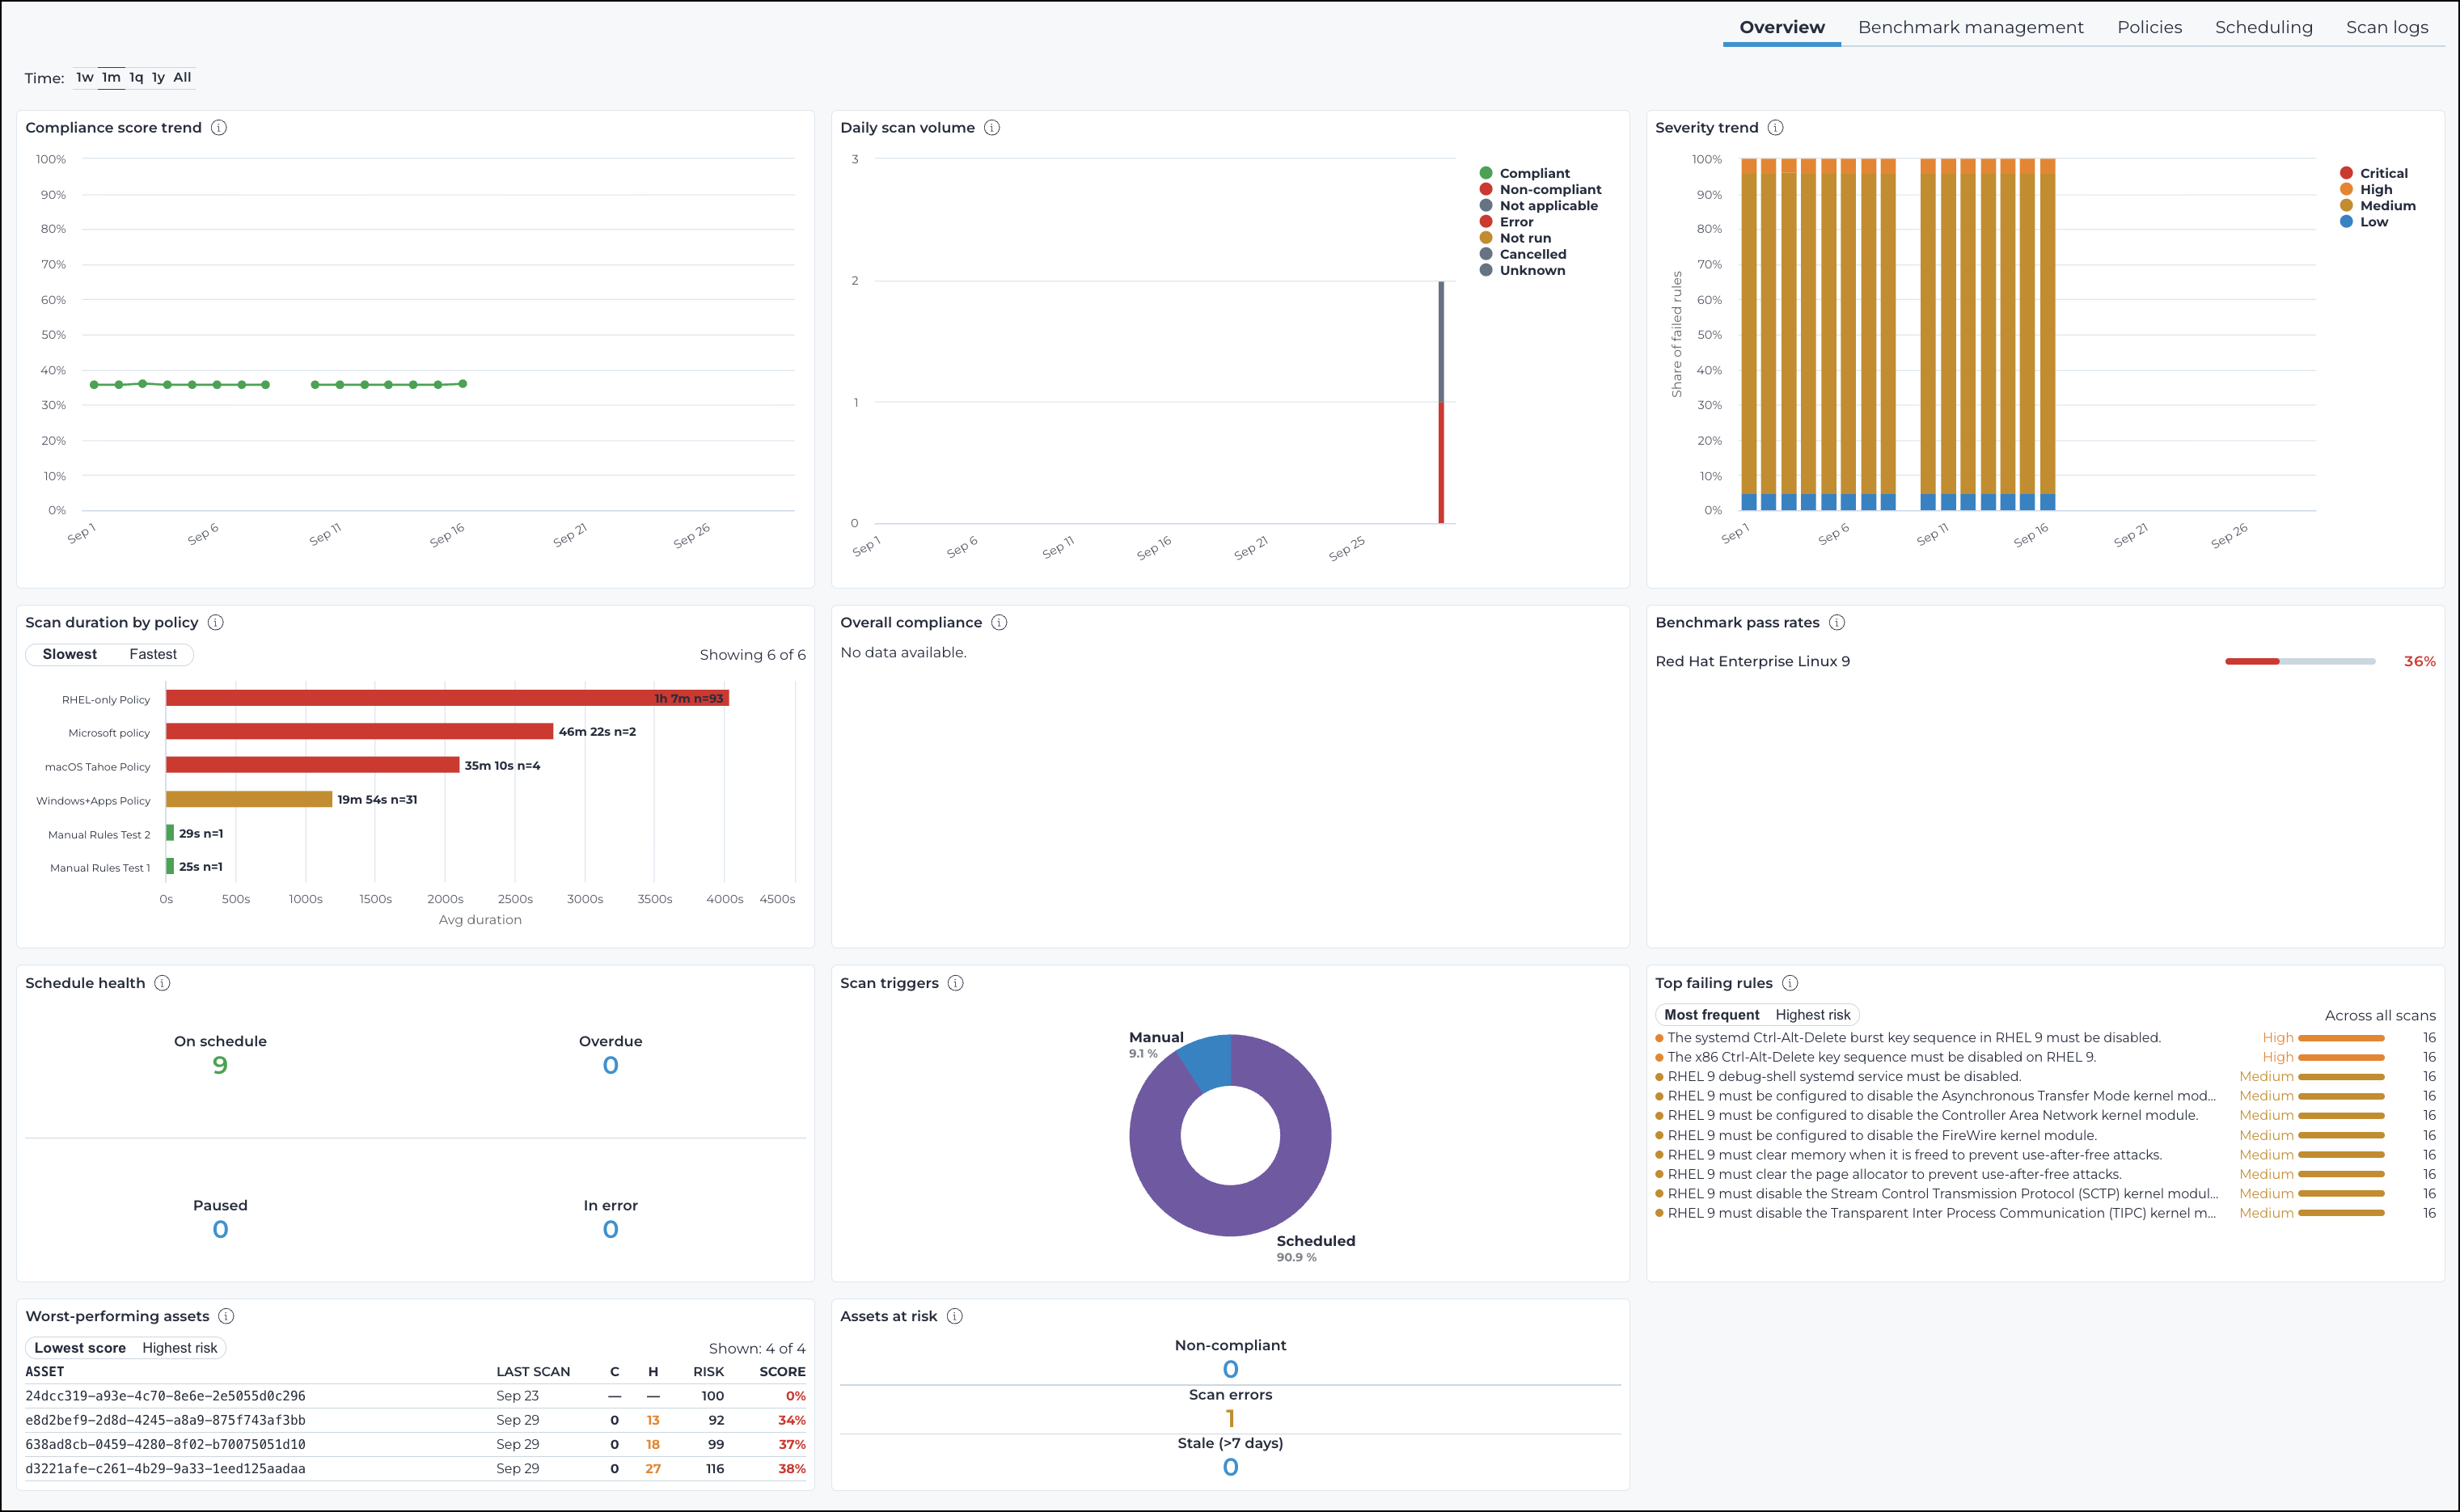This screenshot has height=1512, width=2460.
Task: Open asset d3221afe-c261-4b29-9a33-1eed125aadaa
Action: click(x=165, y=1469)
